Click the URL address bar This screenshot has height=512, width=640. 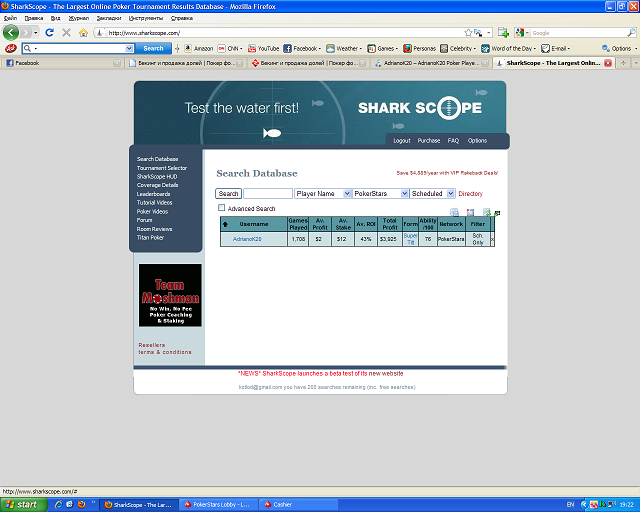coord(286,33)
